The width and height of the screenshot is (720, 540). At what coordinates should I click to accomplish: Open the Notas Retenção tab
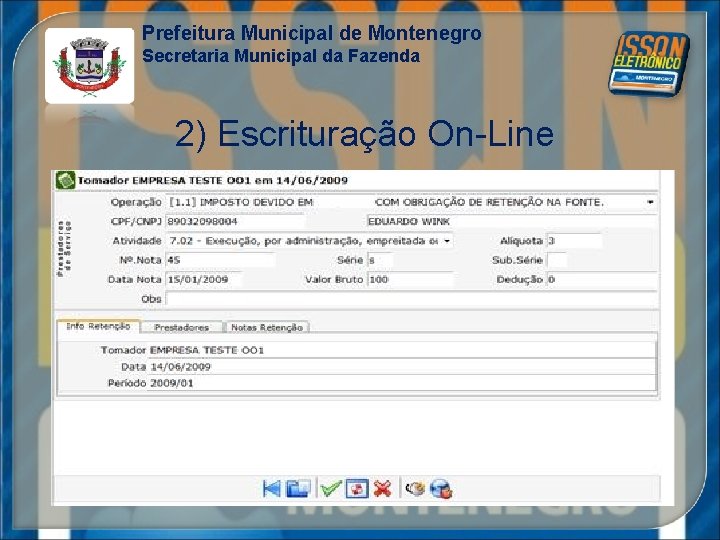click(267, 327)
